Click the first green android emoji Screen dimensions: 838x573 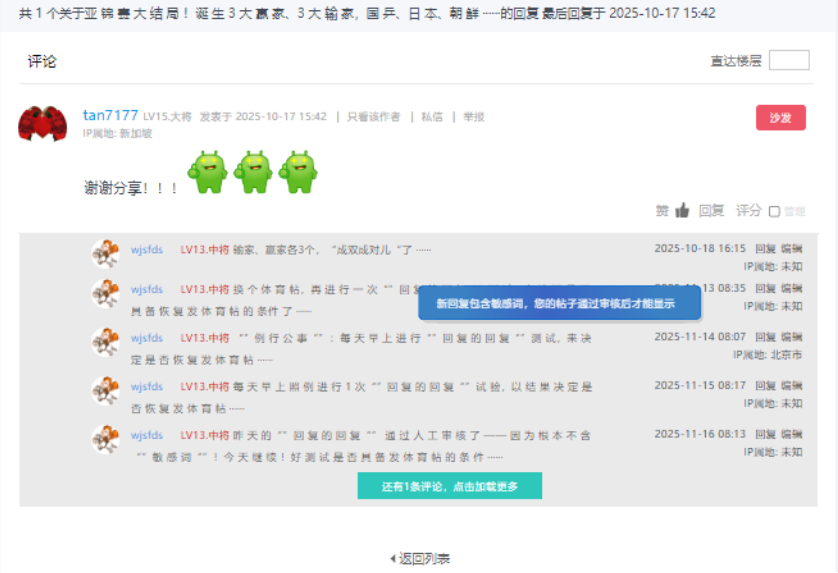[x=209, y=172]
